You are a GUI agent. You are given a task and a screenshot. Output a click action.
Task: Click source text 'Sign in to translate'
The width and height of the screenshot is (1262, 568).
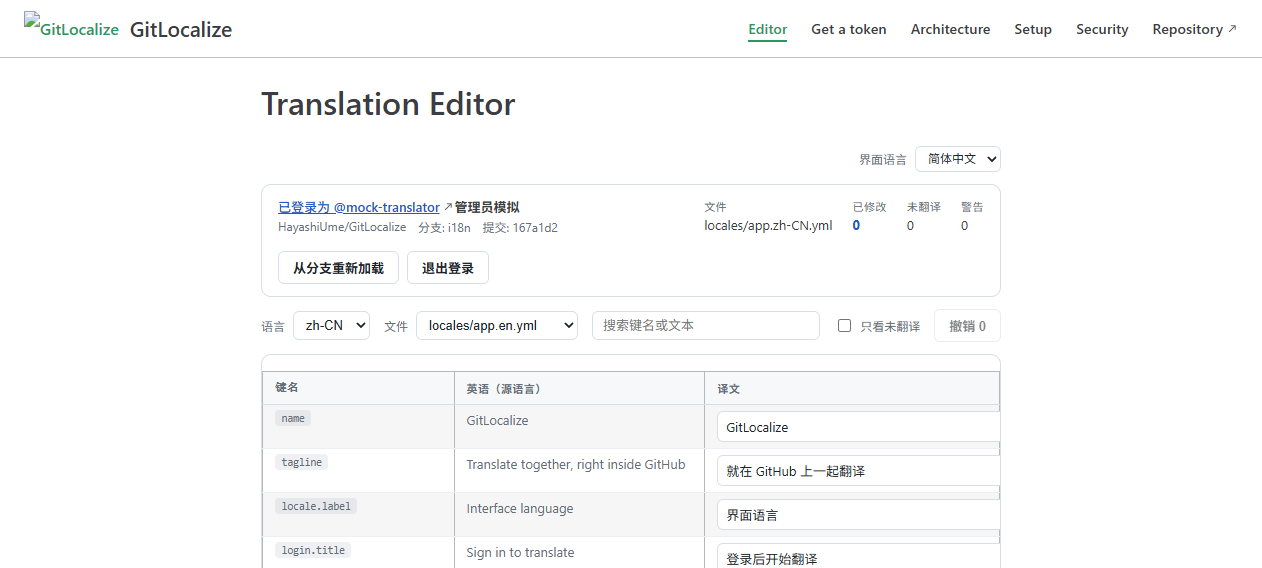click(520, 552)
